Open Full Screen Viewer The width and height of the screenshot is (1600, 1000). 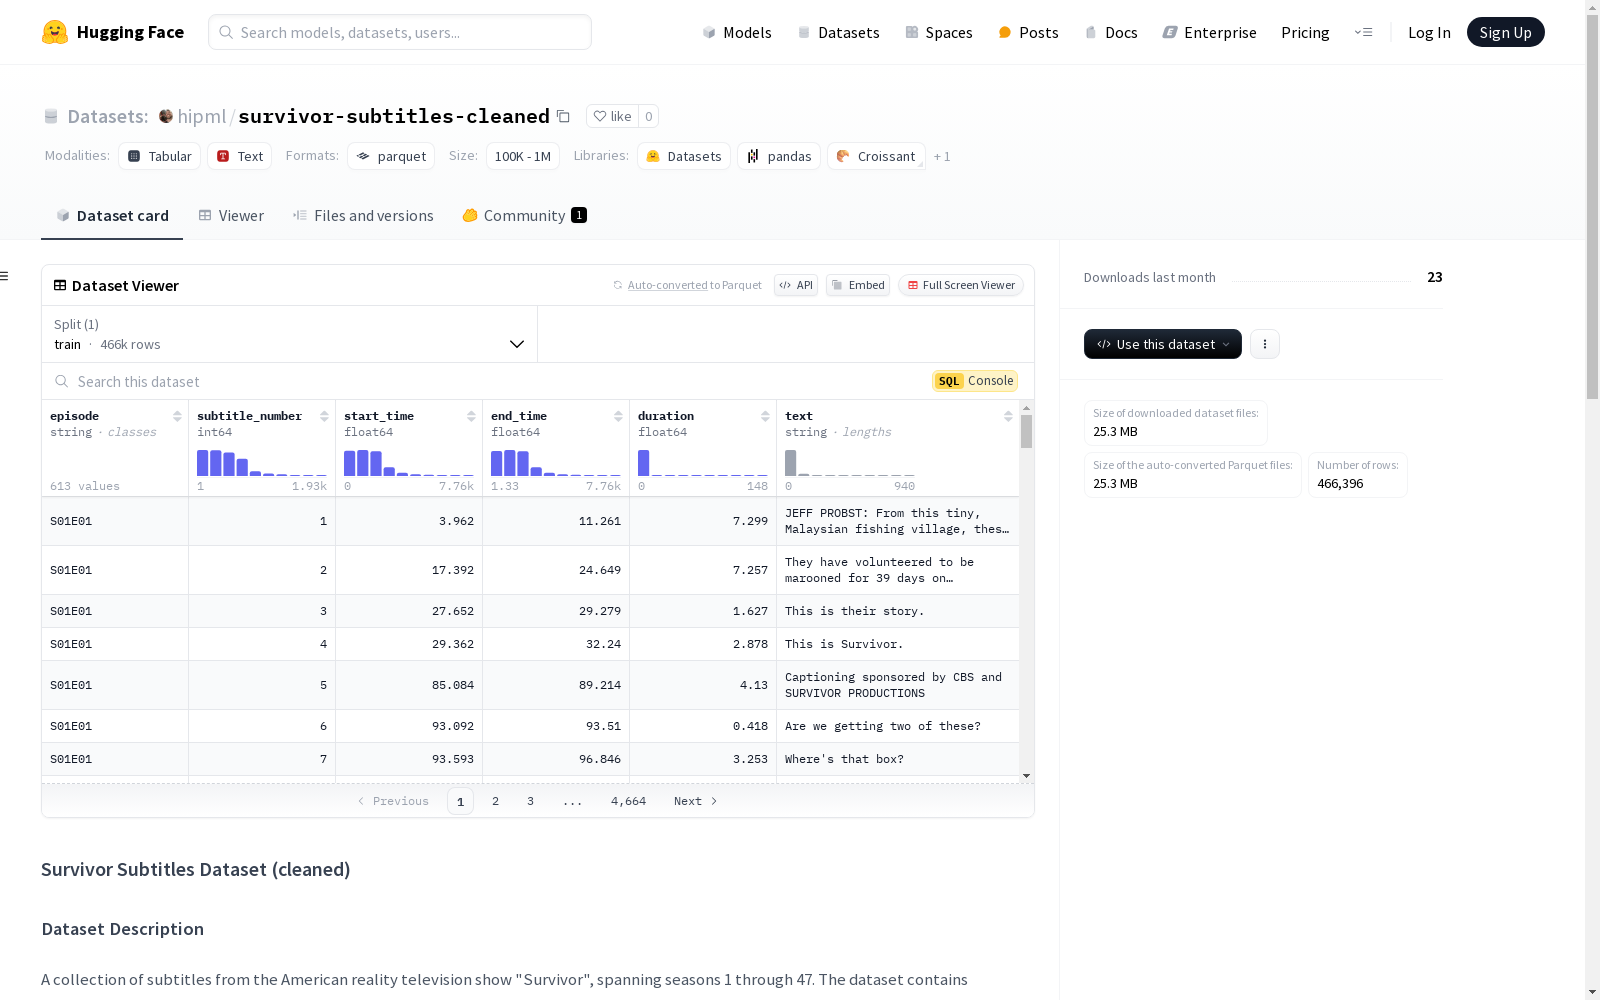961,285
